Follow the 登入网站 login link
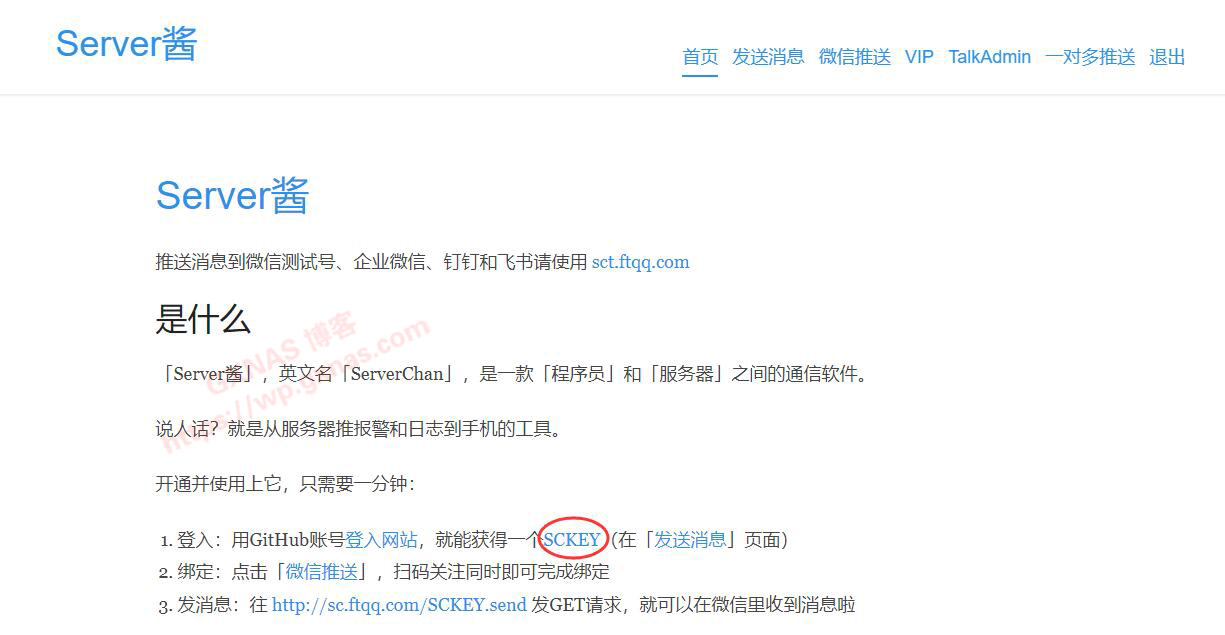1225x635 pixels. [381, 540]
